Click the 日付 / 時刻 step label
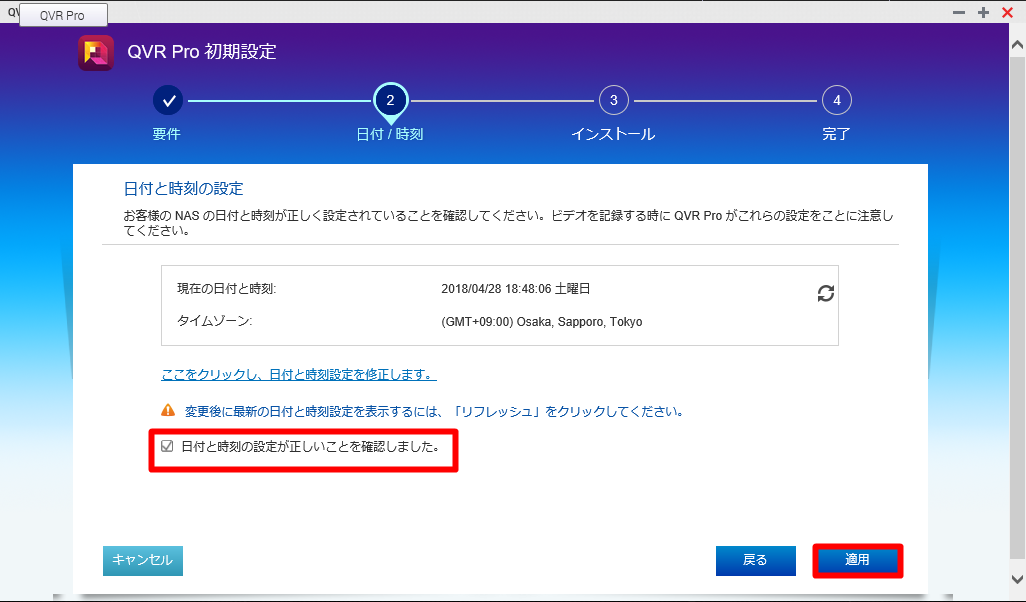The height and width of the screenshot is (602, 1026). click(390, 134)
